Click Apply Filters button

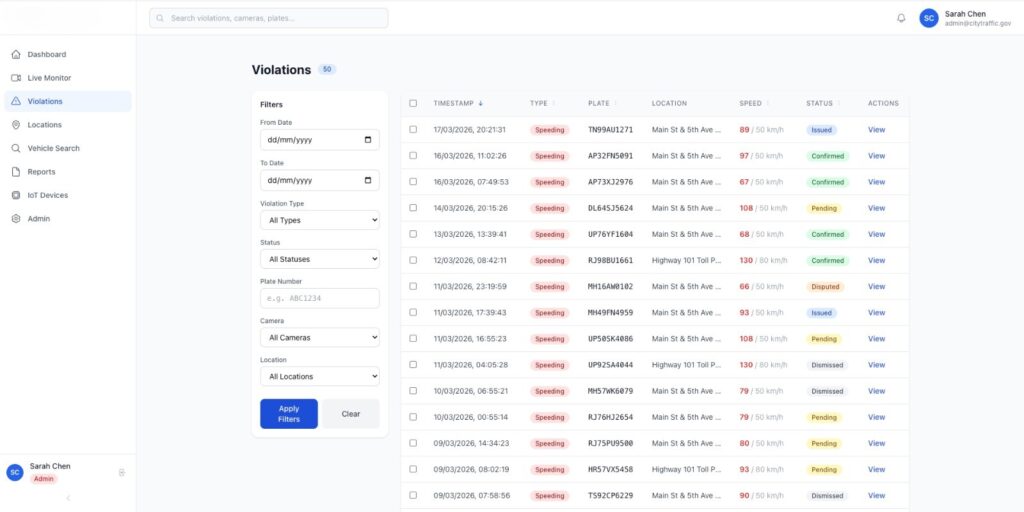point(289,414)
